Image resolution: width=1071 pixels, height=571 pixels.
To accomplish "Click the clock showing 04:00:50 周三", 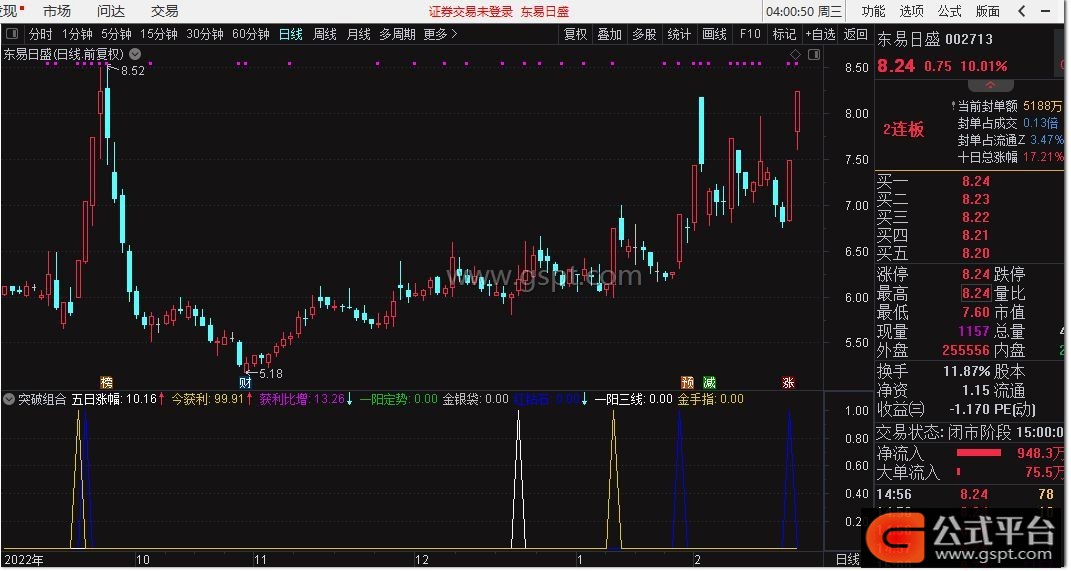I will click(x=804, y=12).
